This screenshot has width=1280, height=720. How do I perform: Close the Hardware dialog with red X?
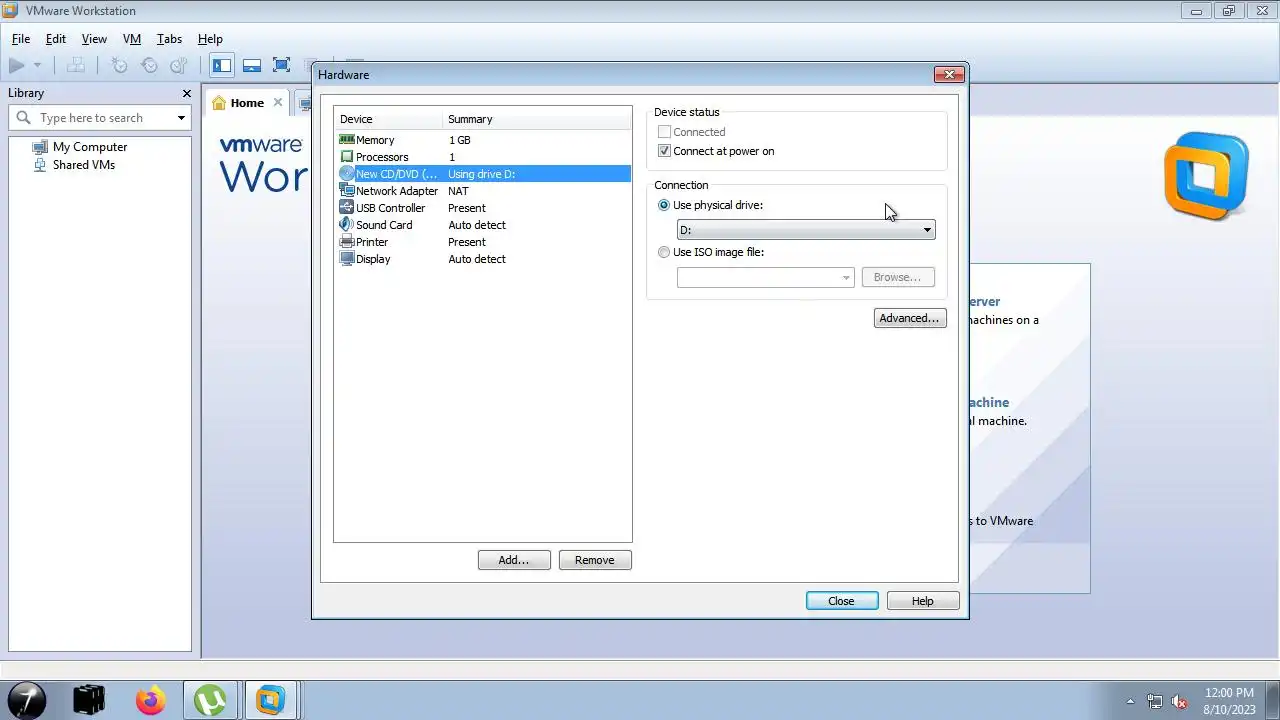pyautogui.click(x=949, y=74)
